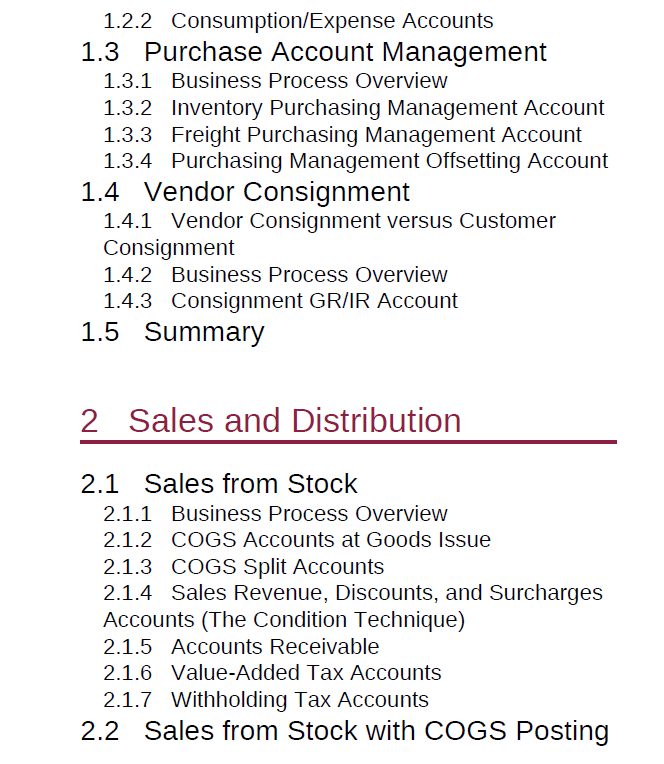Open 2.1.1 Business Process Overview
Viewport: 664px width, 764px height.
pos(275,514)
